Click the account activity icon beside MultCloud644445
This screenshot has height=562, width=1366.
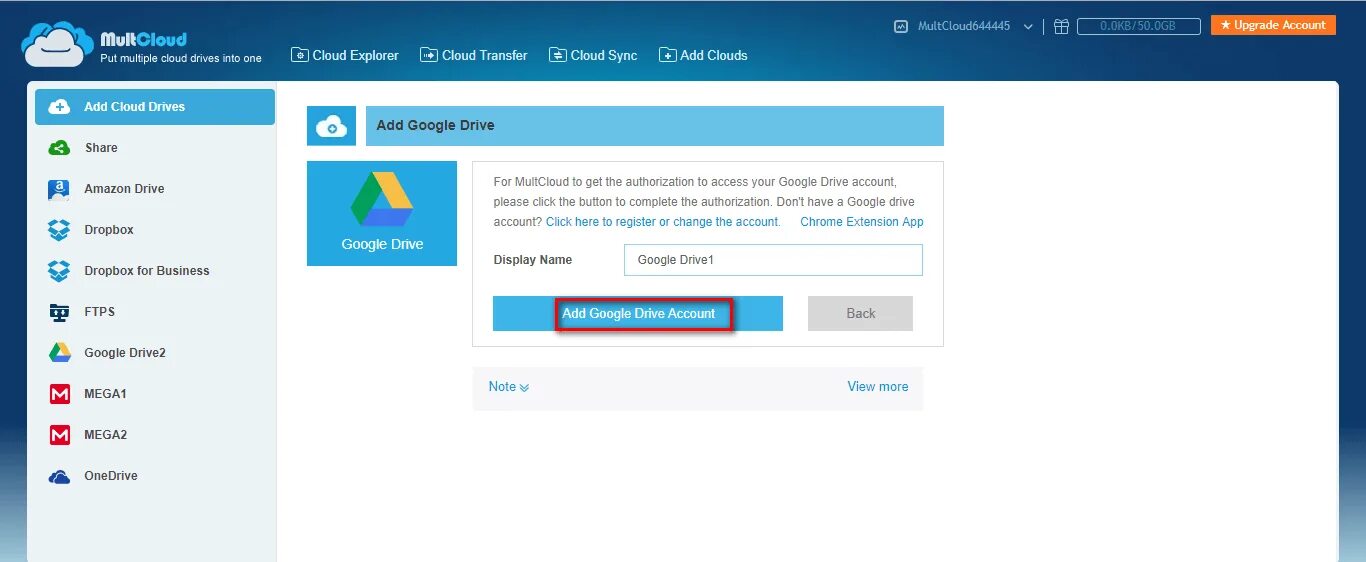point(901,27)
